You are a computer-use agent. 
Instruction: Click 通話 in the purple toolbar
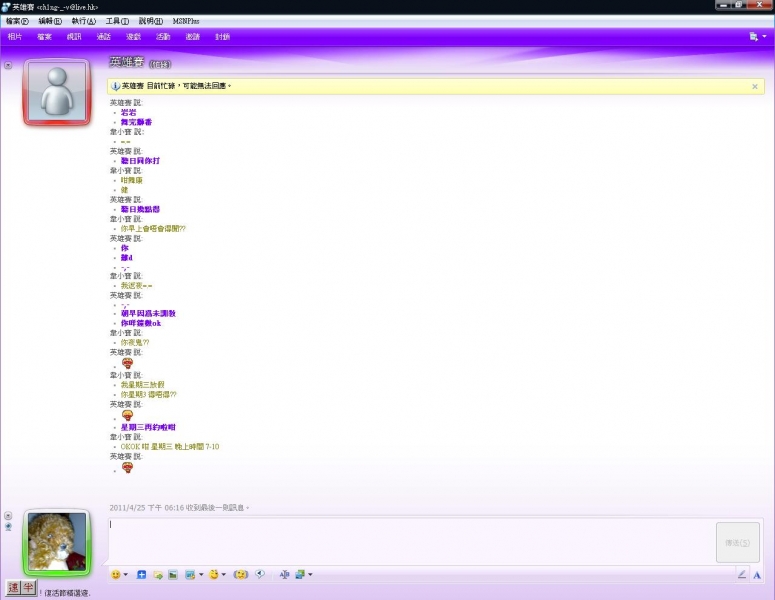(x=104, y=37)
